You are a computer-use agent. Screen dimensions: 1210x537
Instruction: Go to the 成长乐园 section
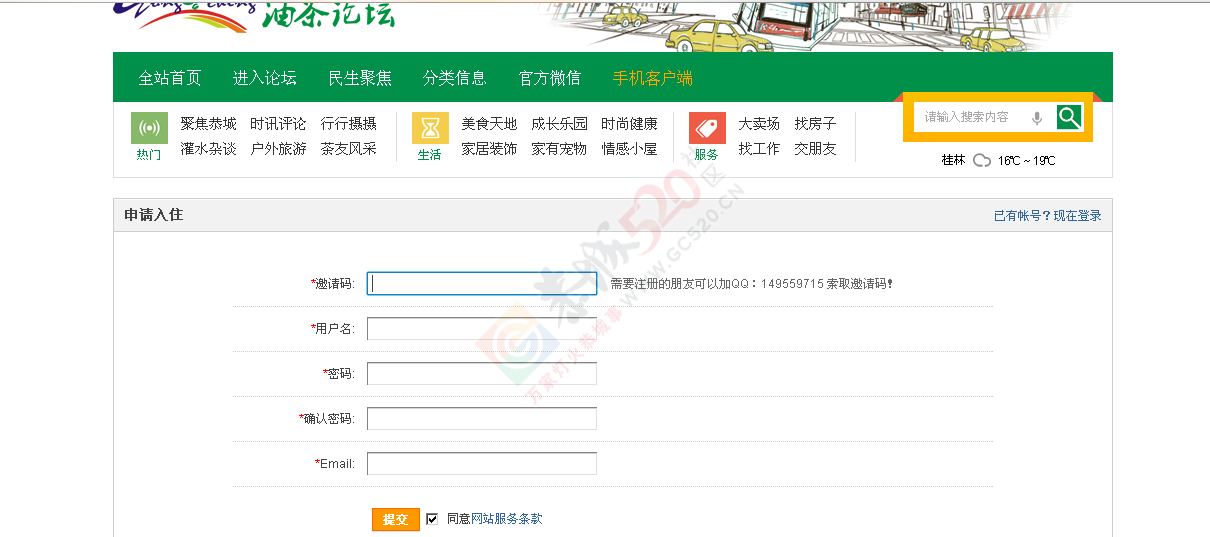pyautogui.click(x=560, y=124)
